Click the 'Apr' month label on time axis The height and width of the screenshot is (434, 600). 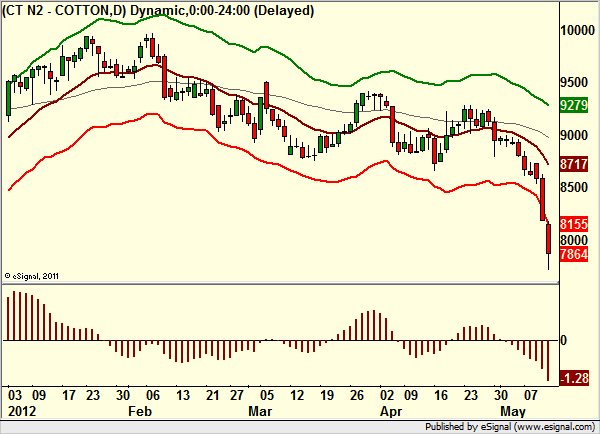pyautogui.click(x=391, y=411)
